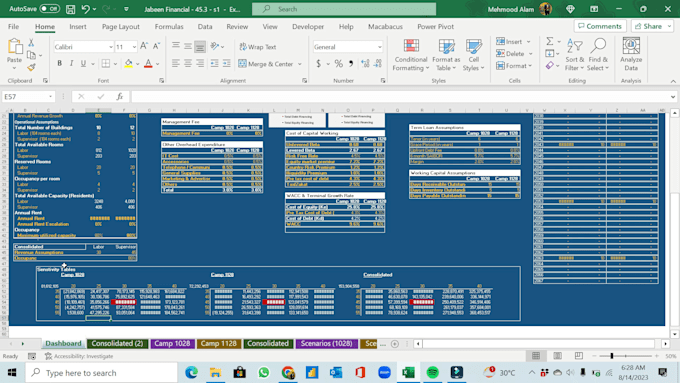The image size is (680, 383).
Task: Apply the red font color
Action: pos(148,64)
